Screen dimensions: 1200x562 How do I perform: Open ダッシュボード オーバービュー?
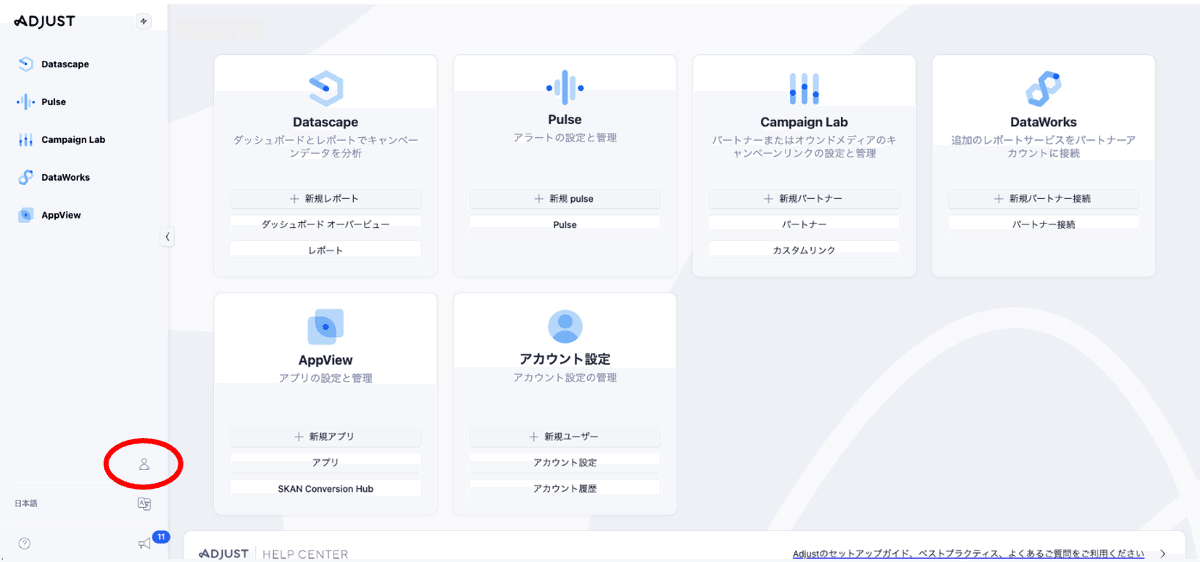tap(325, 225)
